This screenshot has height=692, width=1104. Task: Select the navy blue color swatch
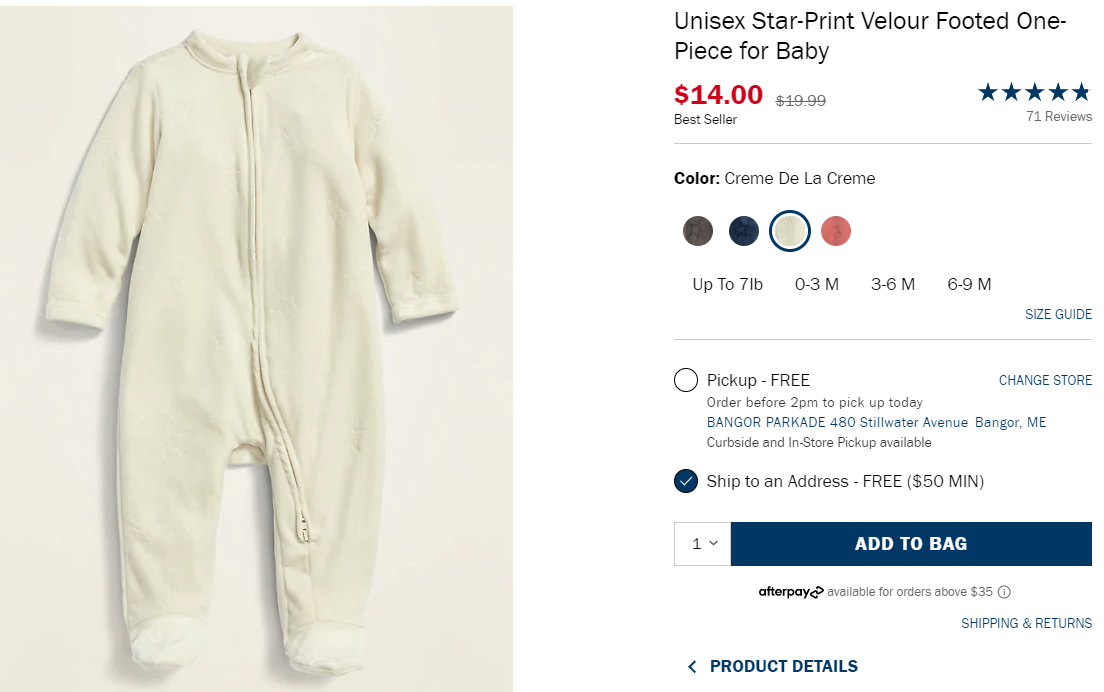744,231
